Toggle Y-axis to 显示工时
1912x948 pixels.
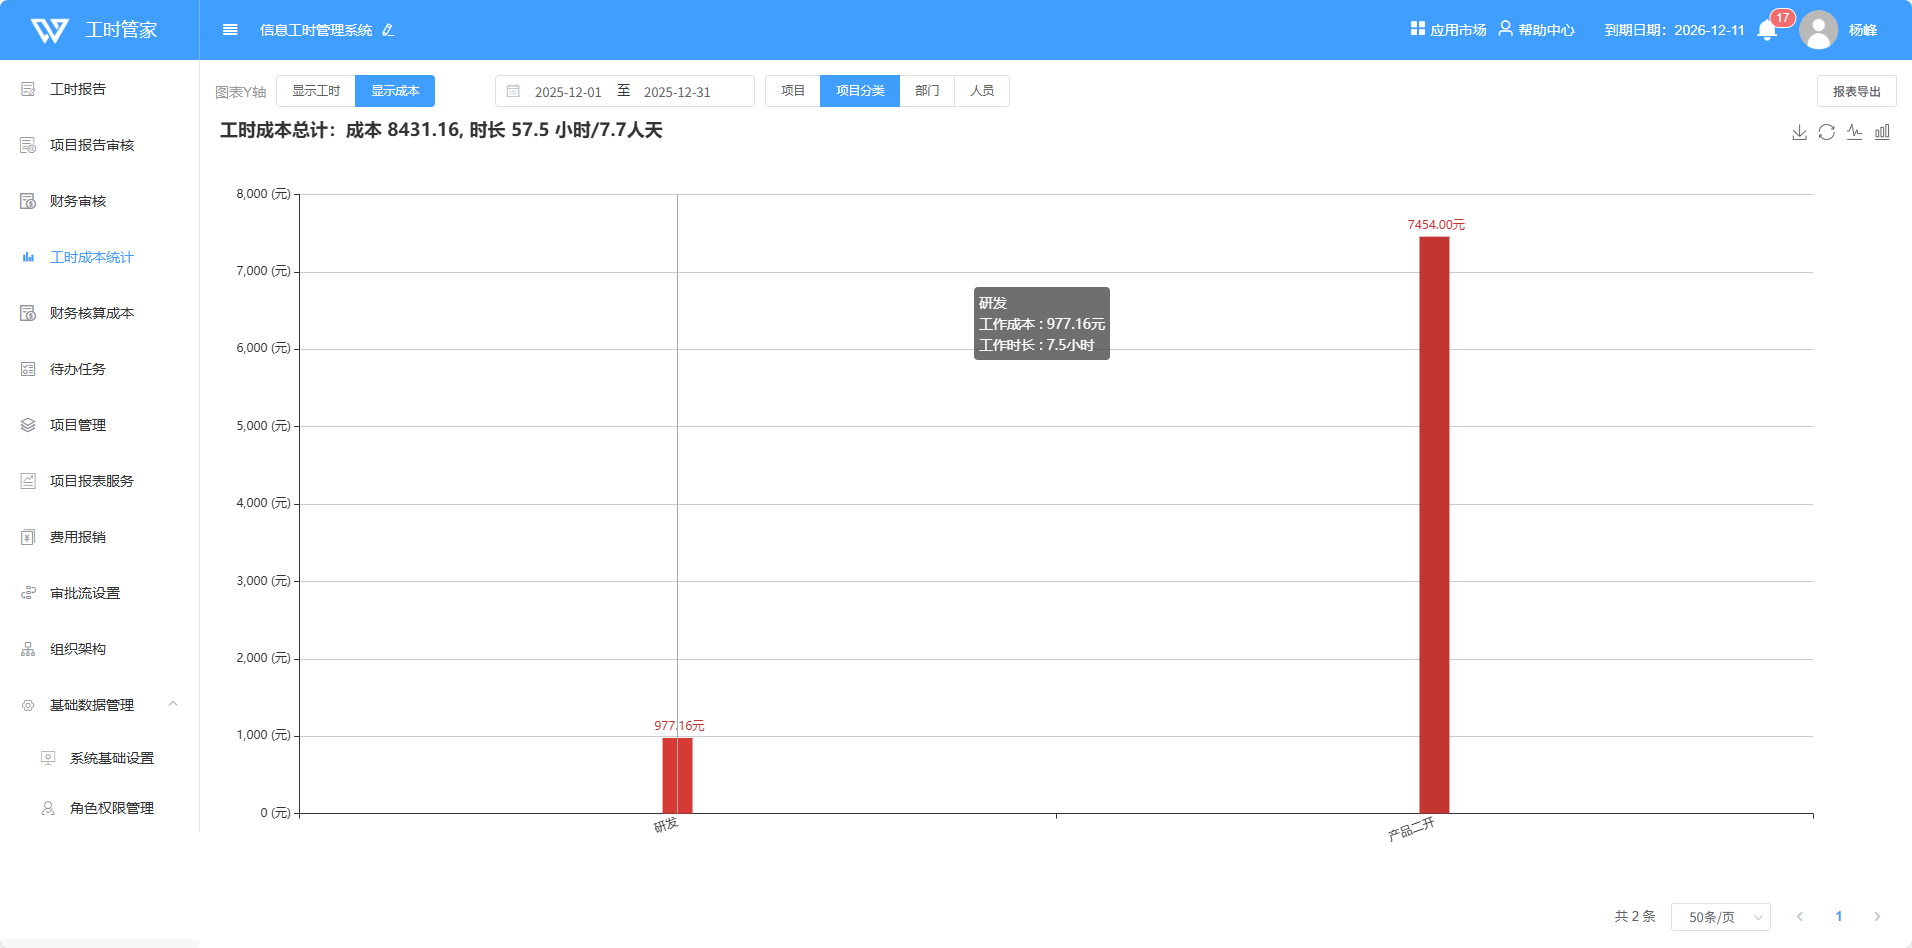tap(316, 91)
